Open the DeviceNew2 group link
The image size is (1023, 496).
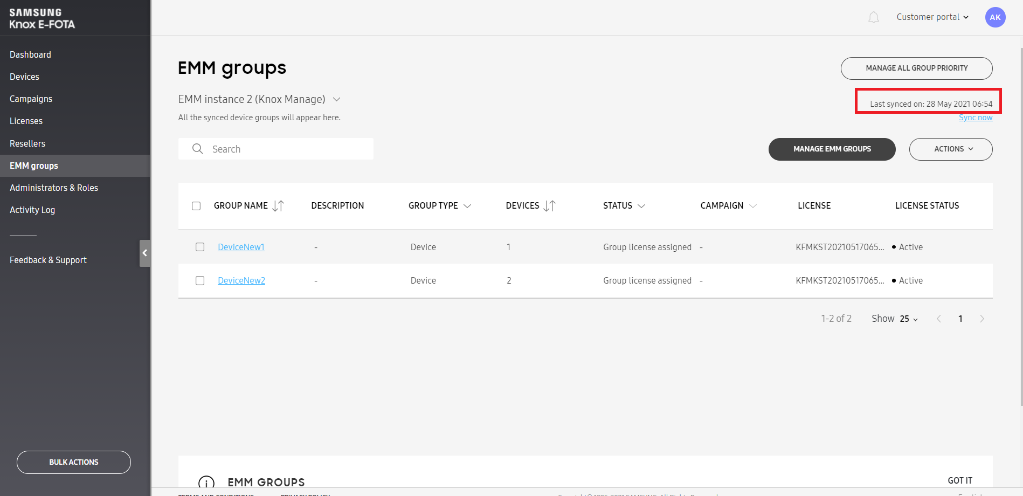[241, 281]
